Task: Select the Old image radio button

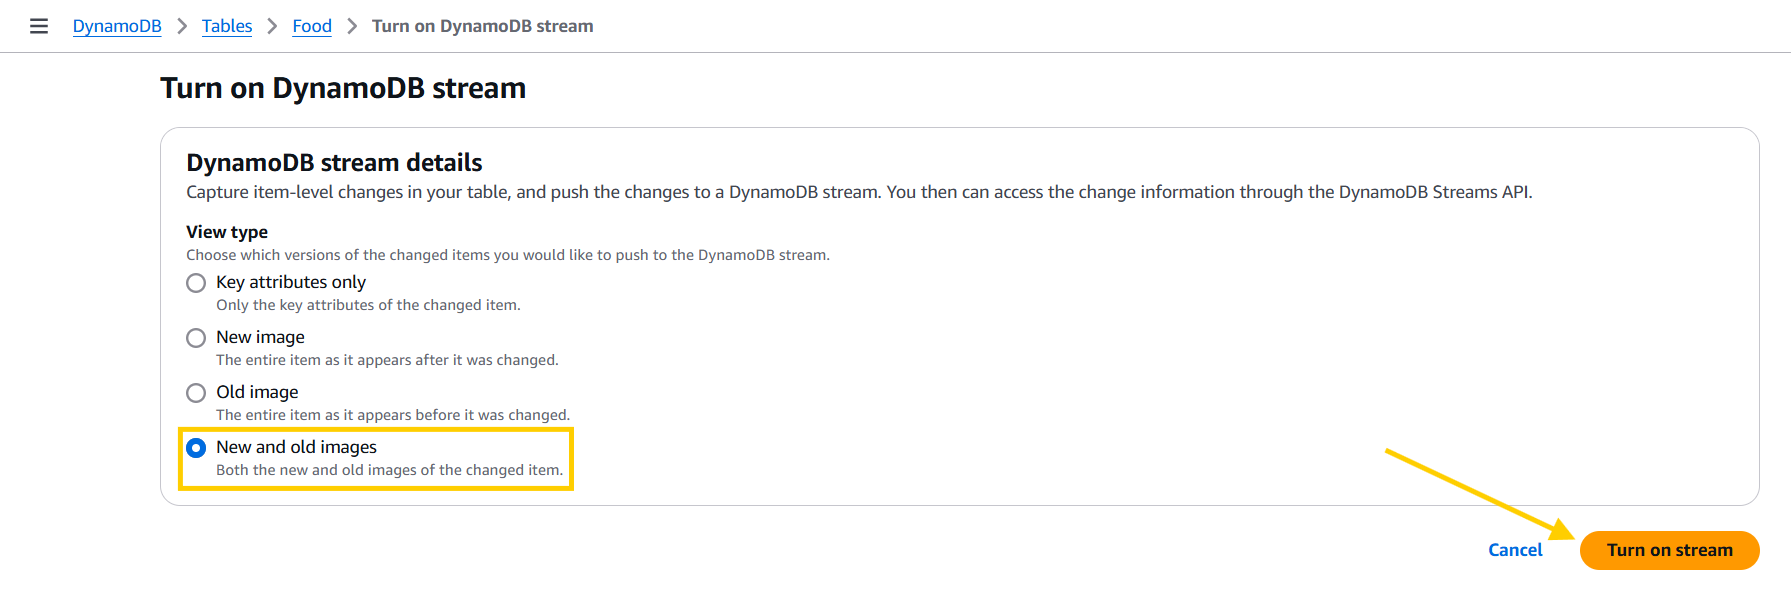Action: click(196, 393)
